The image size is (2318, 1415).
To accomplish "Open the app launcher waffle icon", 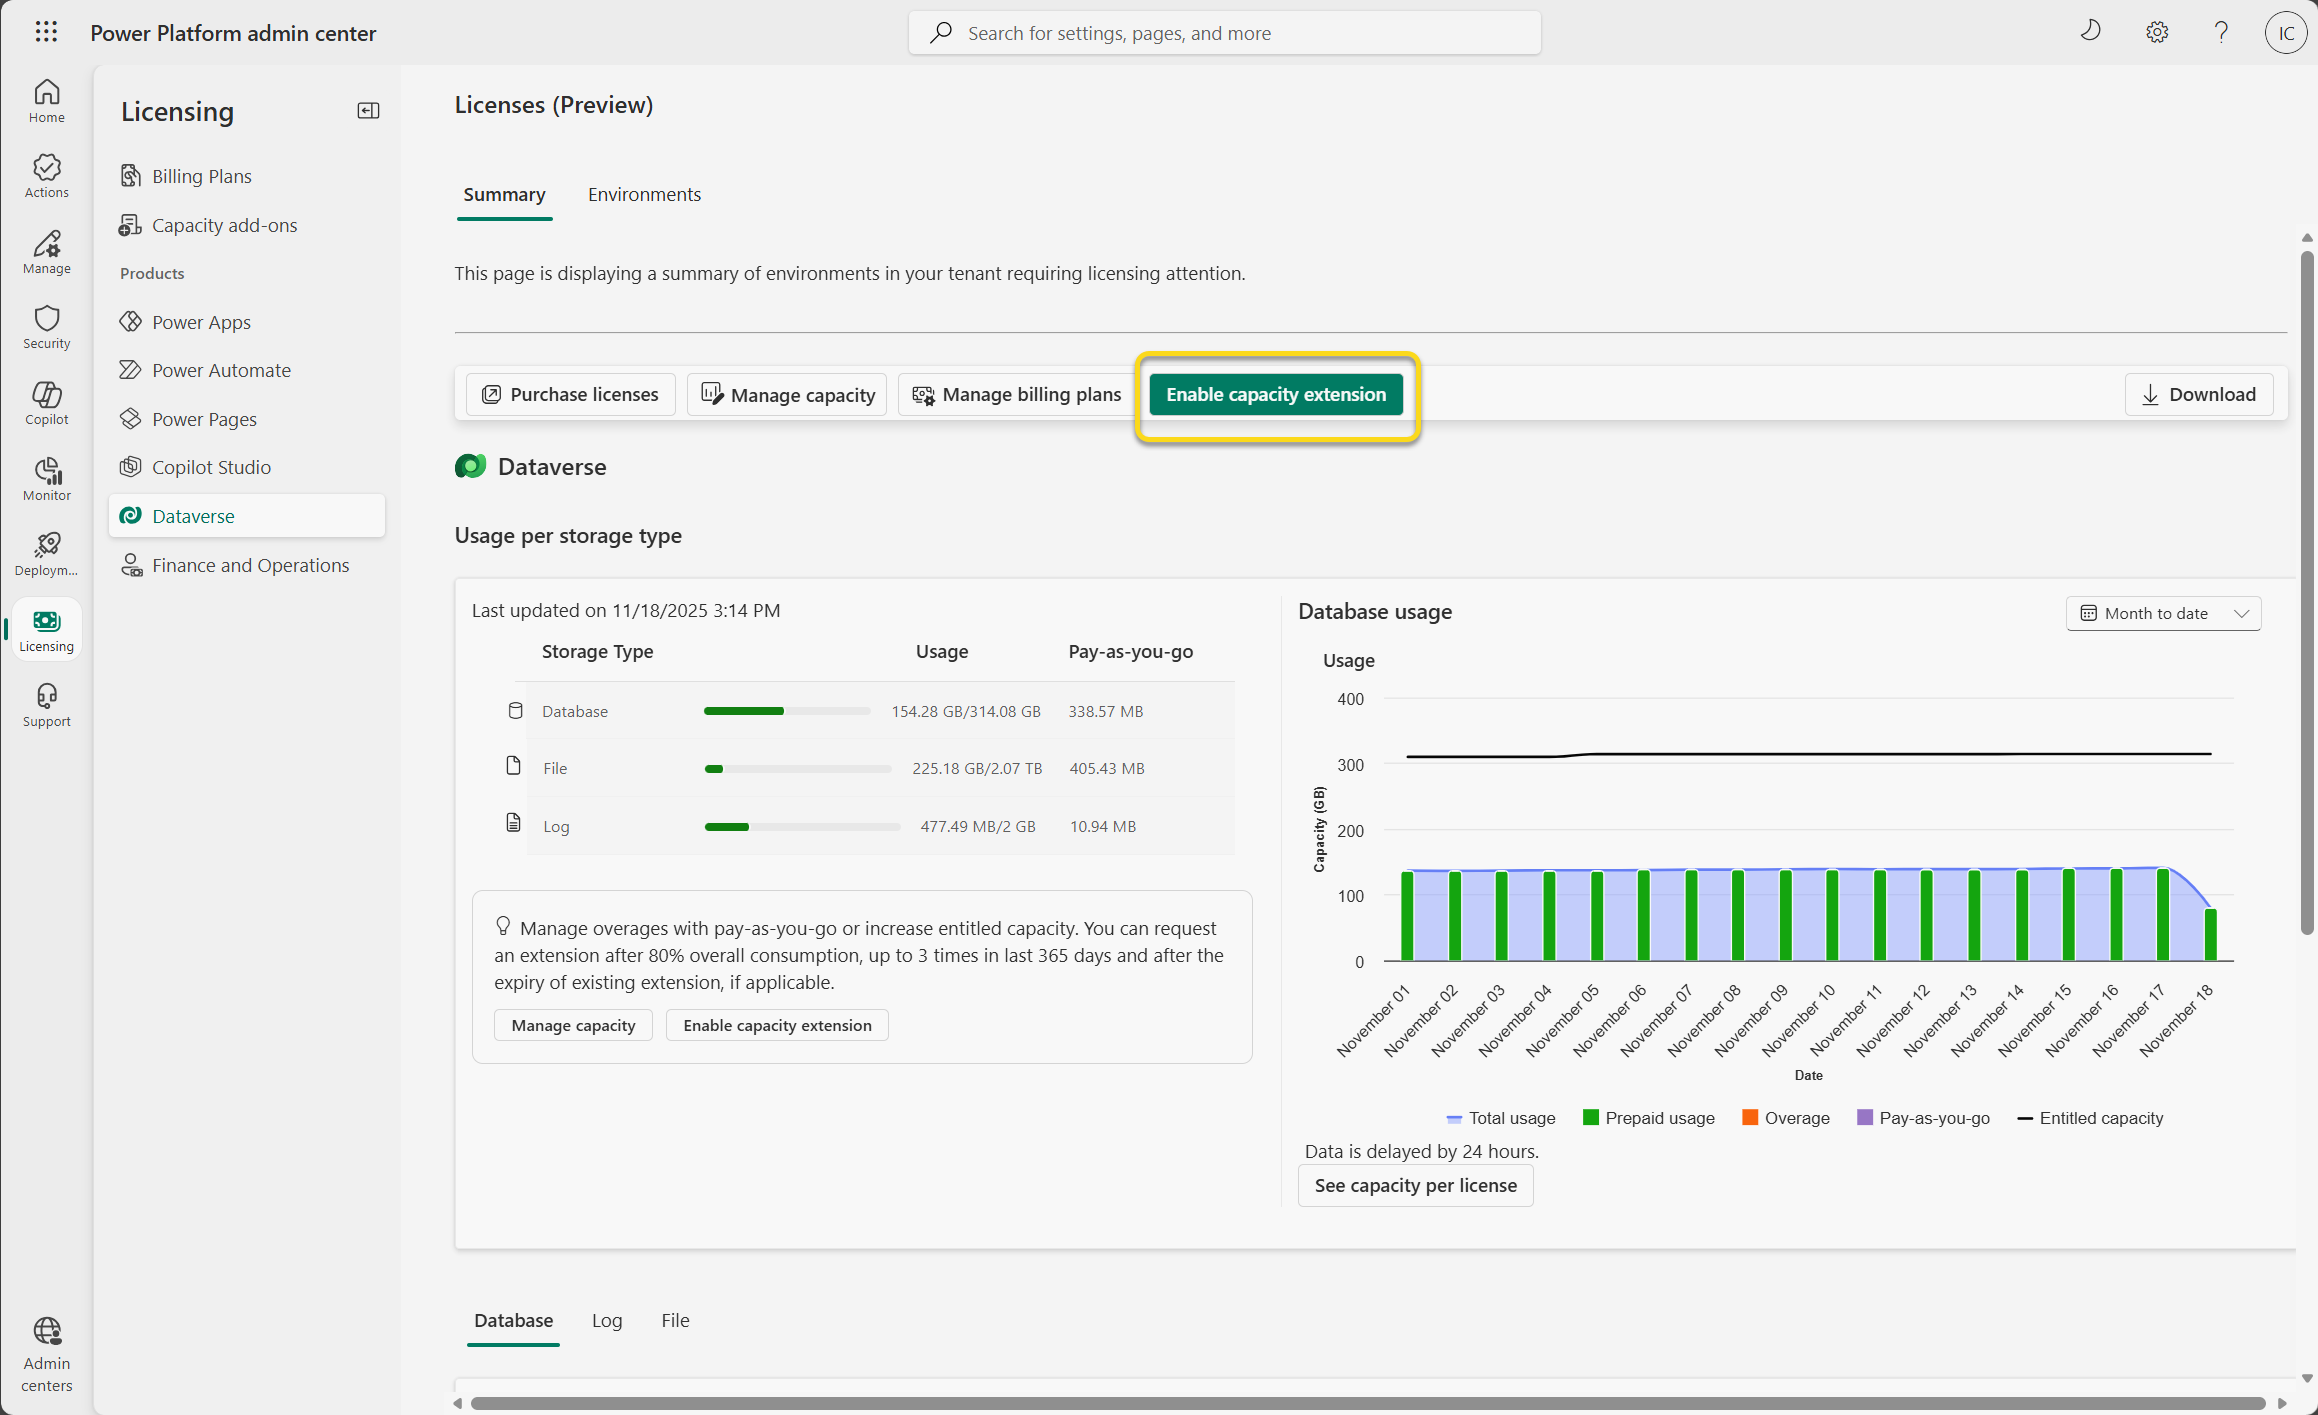I will [x=46, y=32].
